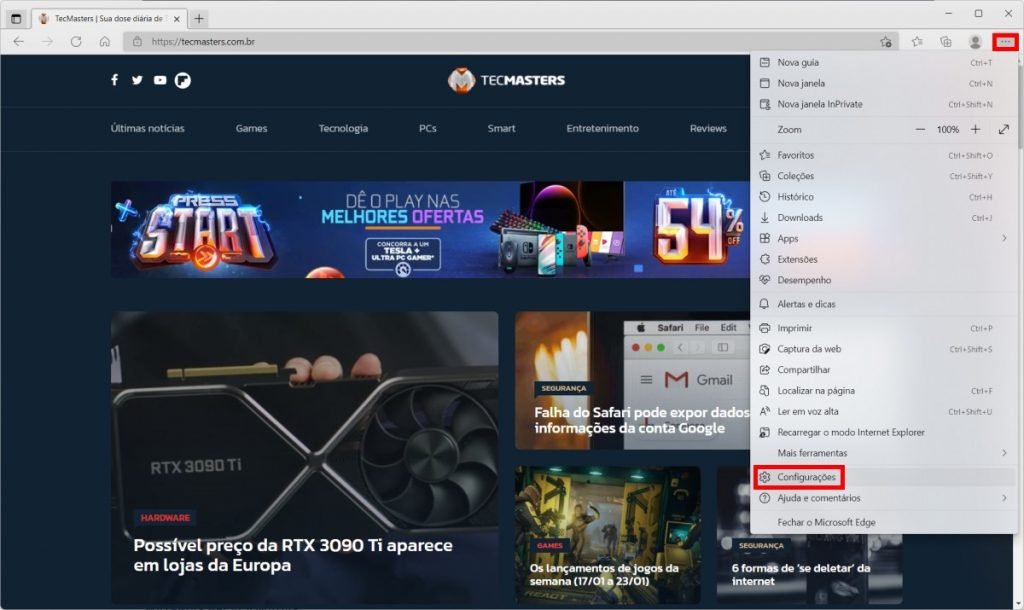Image resolution: width=1024 pixels, height=610 pixels.
Task: Add page to favorites with the star icon
Action: (x=884, y=41)
